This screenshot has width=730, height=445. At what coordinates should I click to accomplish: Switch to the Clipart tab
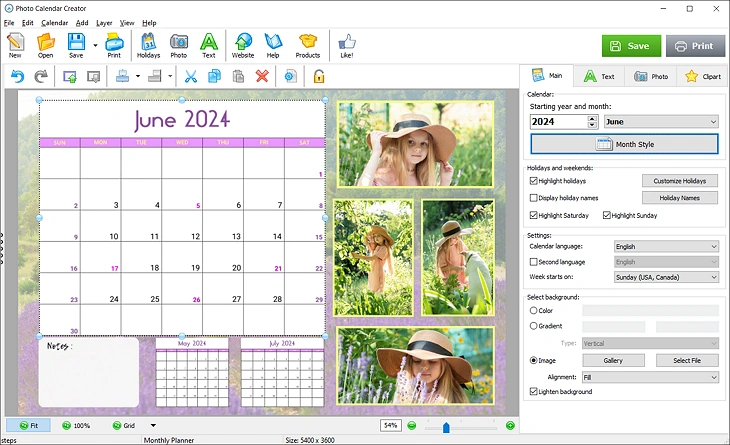pyautogui.click(x=703, y=76)
